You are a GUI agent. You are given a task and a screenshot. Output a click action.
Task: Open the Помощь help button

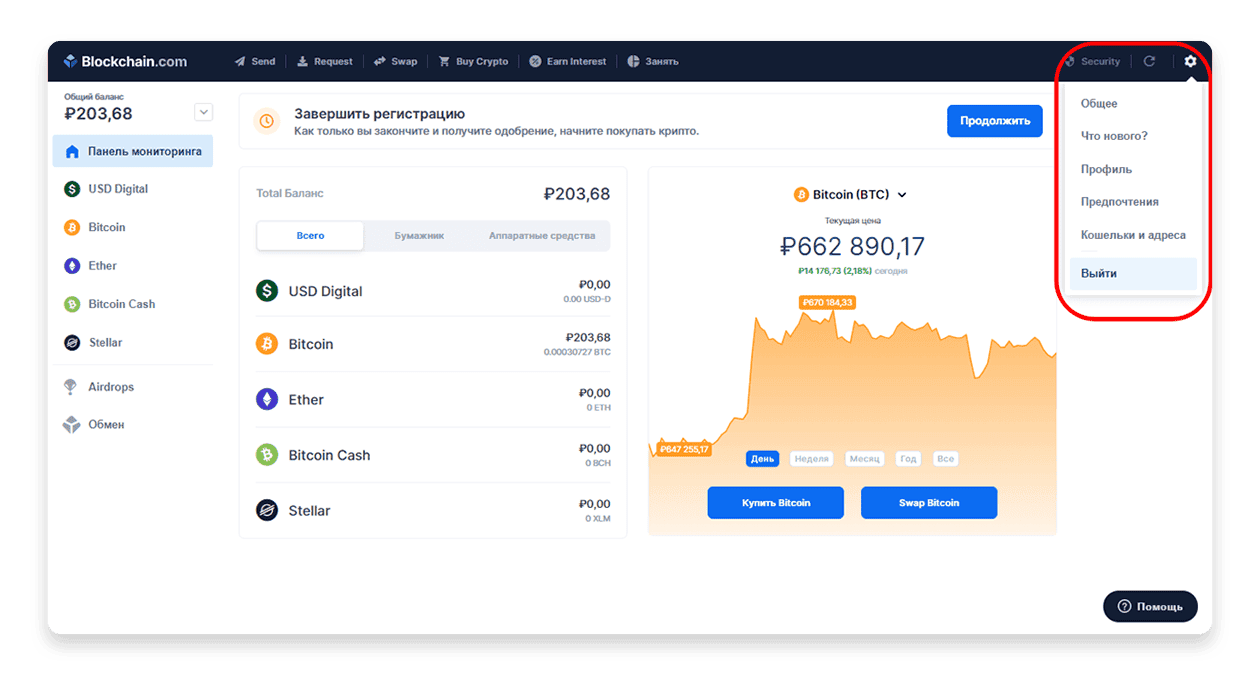coord(1150,606)
